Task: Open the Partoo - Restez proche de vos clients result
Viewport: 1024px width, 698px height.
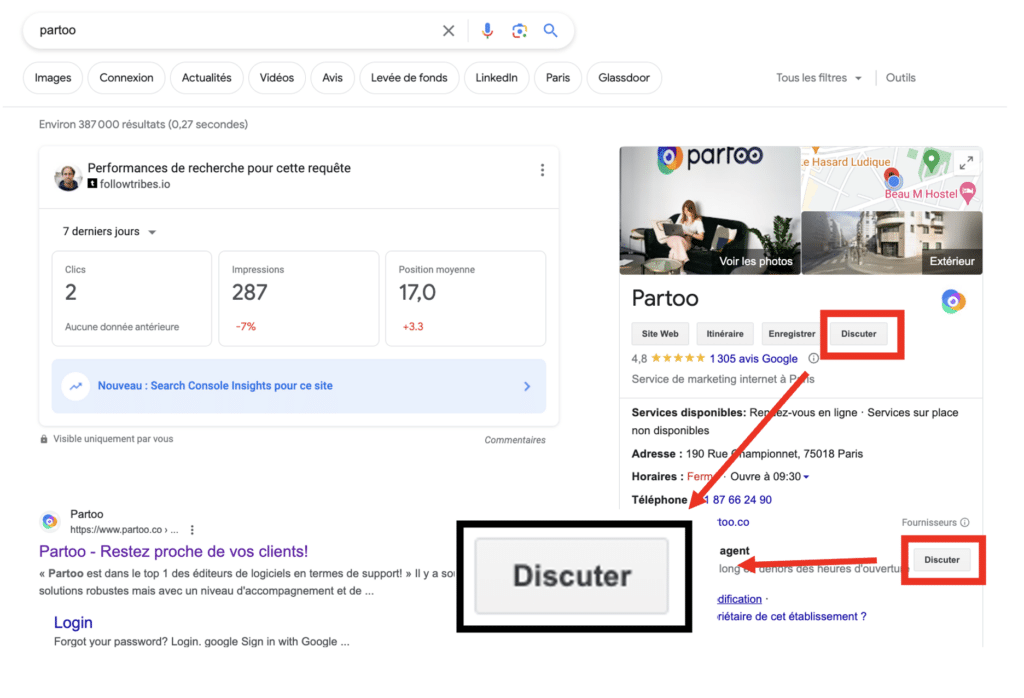Action: click(x=173, y=551)
